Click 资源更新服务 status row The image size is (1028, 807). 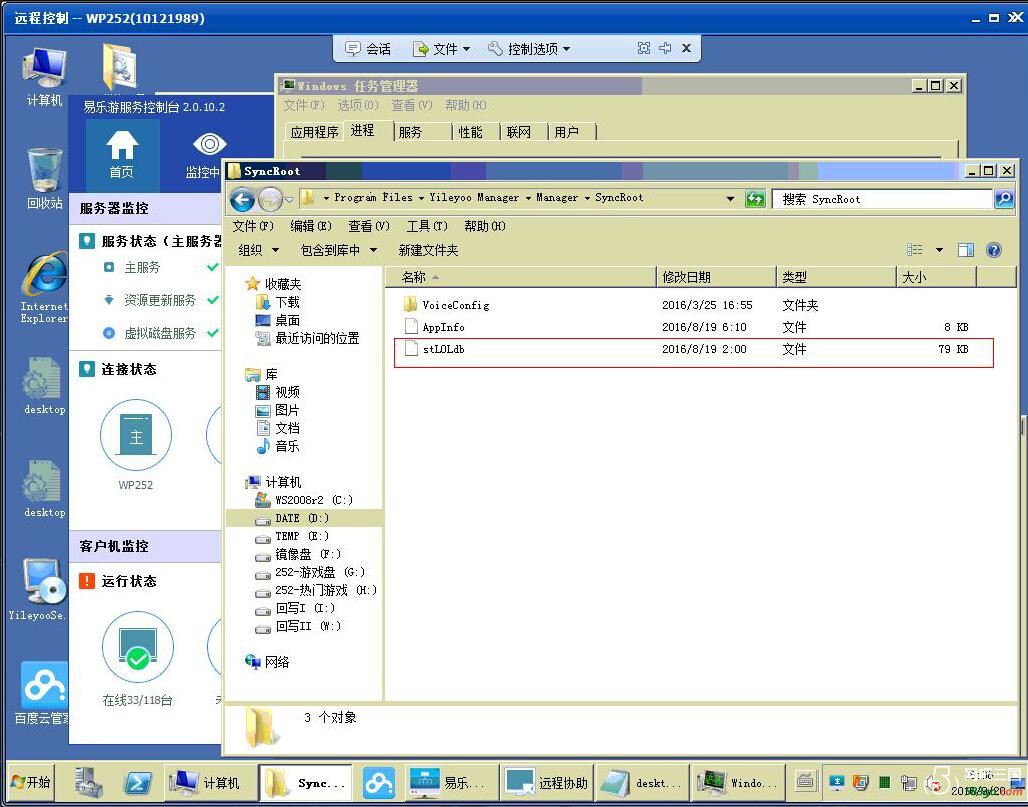pyautogui.click(x=160, y=300)
